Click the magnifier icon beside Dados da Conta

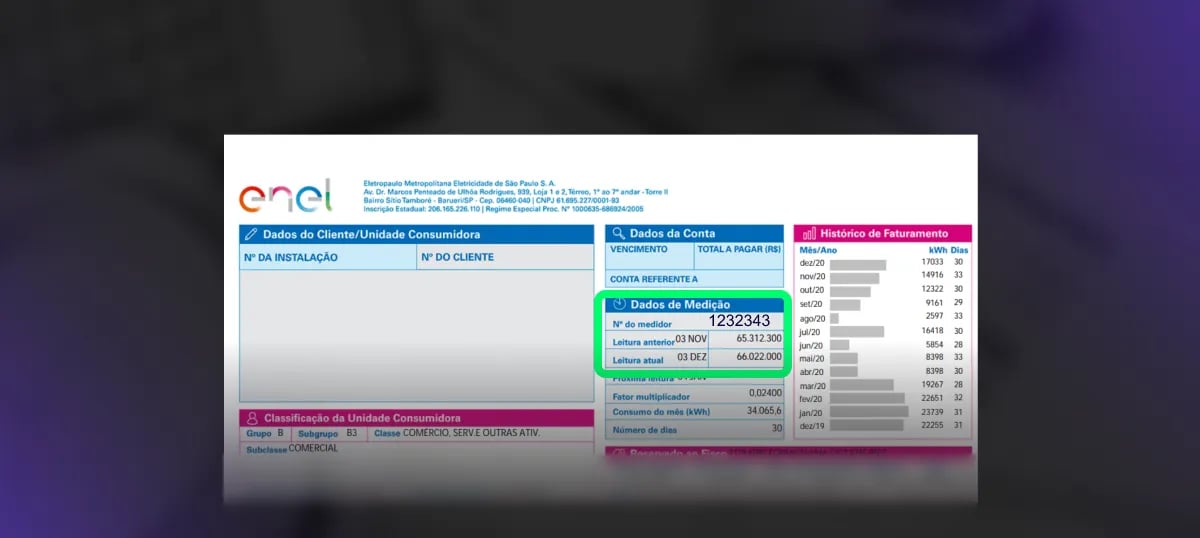click(x=619, y=233)
